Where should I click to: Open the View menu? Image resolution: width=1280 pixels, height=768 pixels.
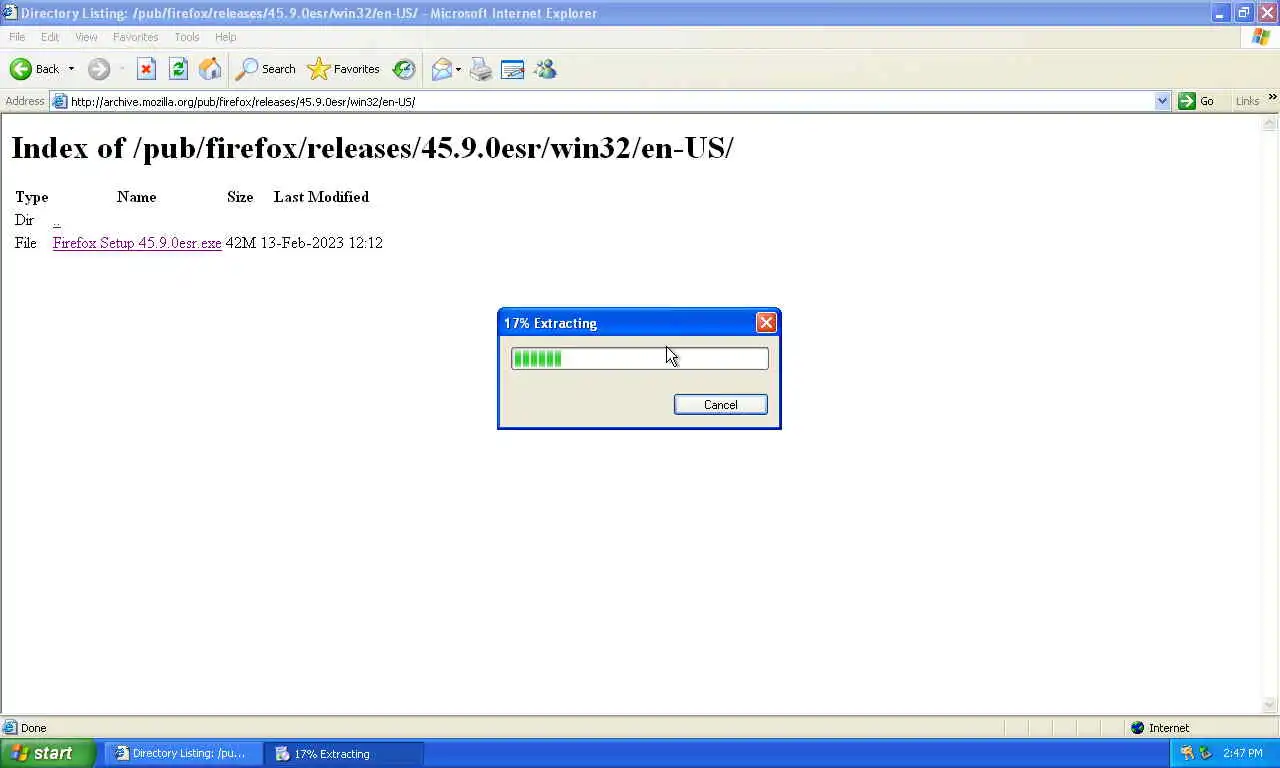click(x=86, y=37)
